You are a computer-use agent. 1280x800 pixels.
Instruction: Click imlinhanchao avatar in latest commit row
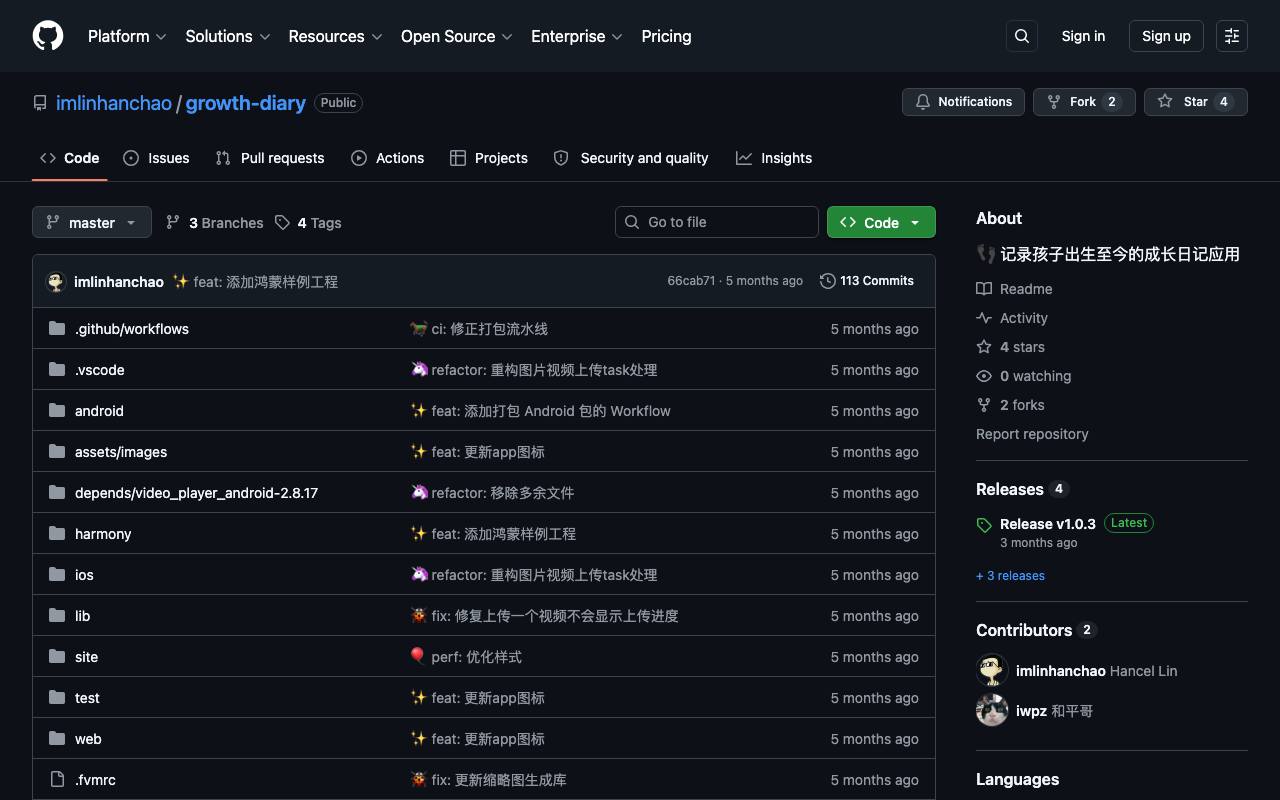click(x=56, y=282)
